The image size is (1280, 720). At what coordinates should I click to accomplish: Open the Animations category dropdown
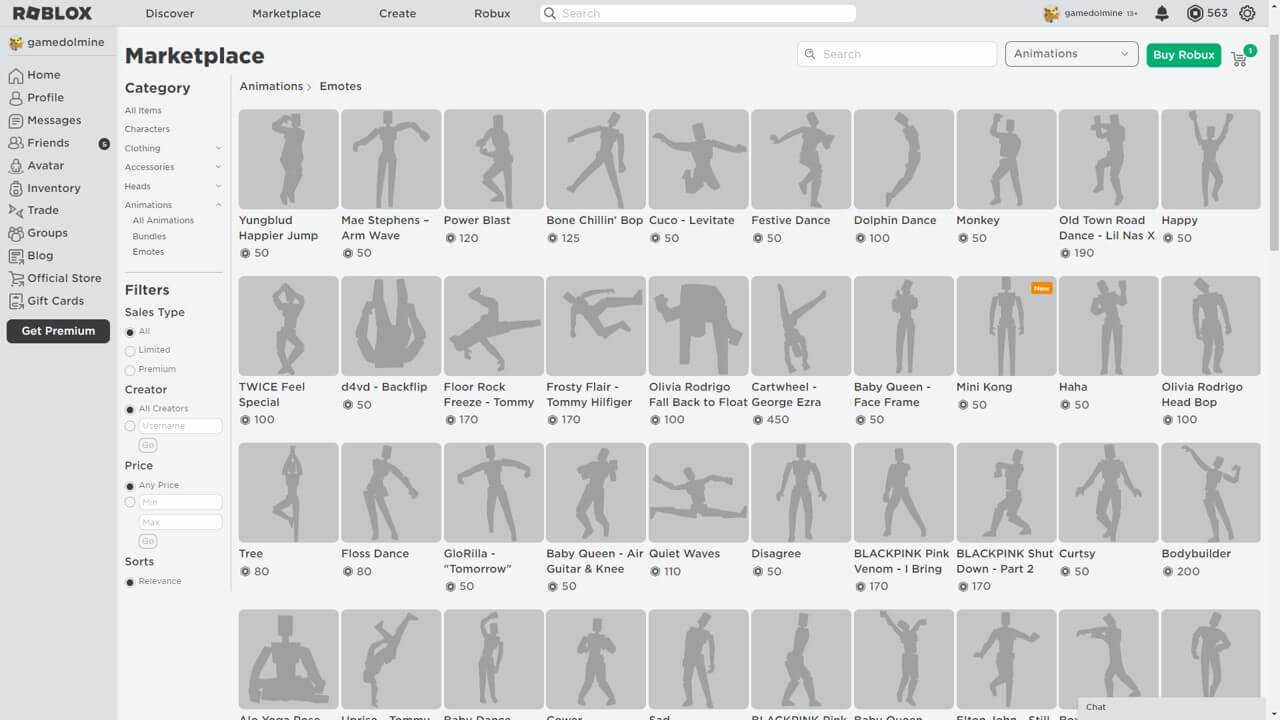pyautogui.click(x=1071, y=54)
